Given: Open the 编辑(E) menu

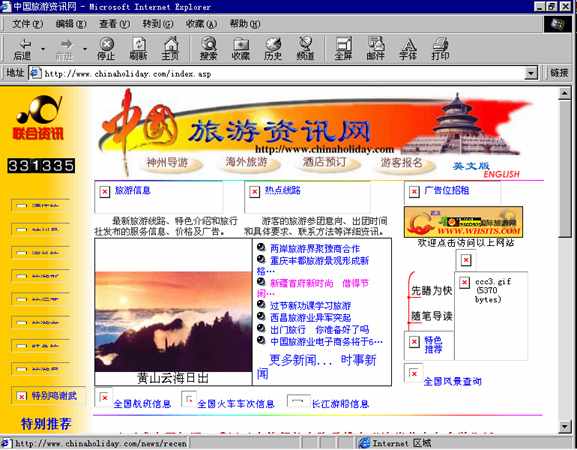Looking at the screenshot, I should click(71, 24).
